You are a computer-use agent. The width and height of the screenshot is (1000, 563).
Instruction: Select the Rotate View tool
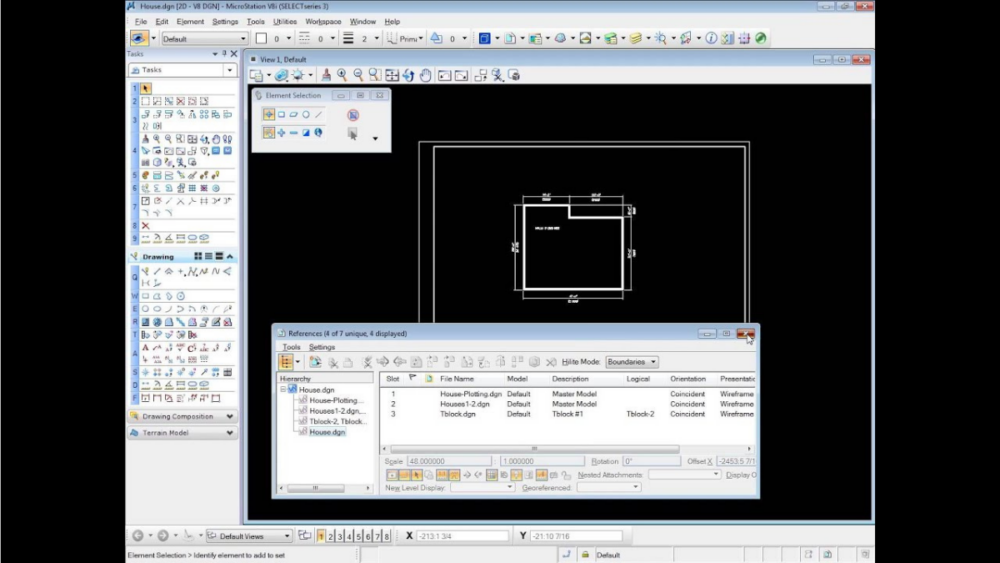click(x=409, y=75)
